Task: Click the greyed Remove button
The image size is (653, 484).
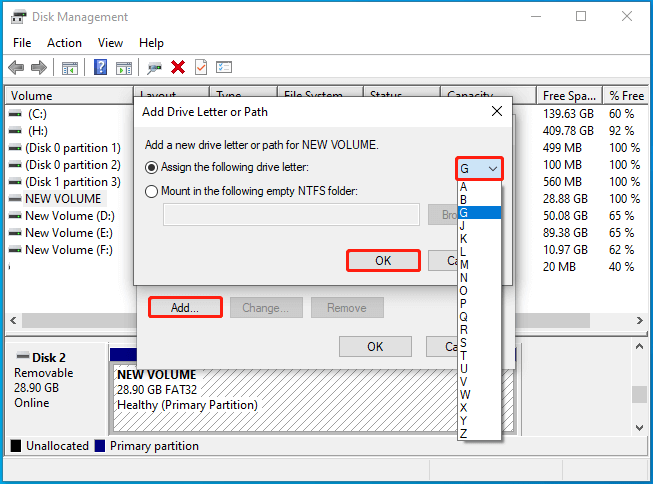Action: click(x=347, y=308)
